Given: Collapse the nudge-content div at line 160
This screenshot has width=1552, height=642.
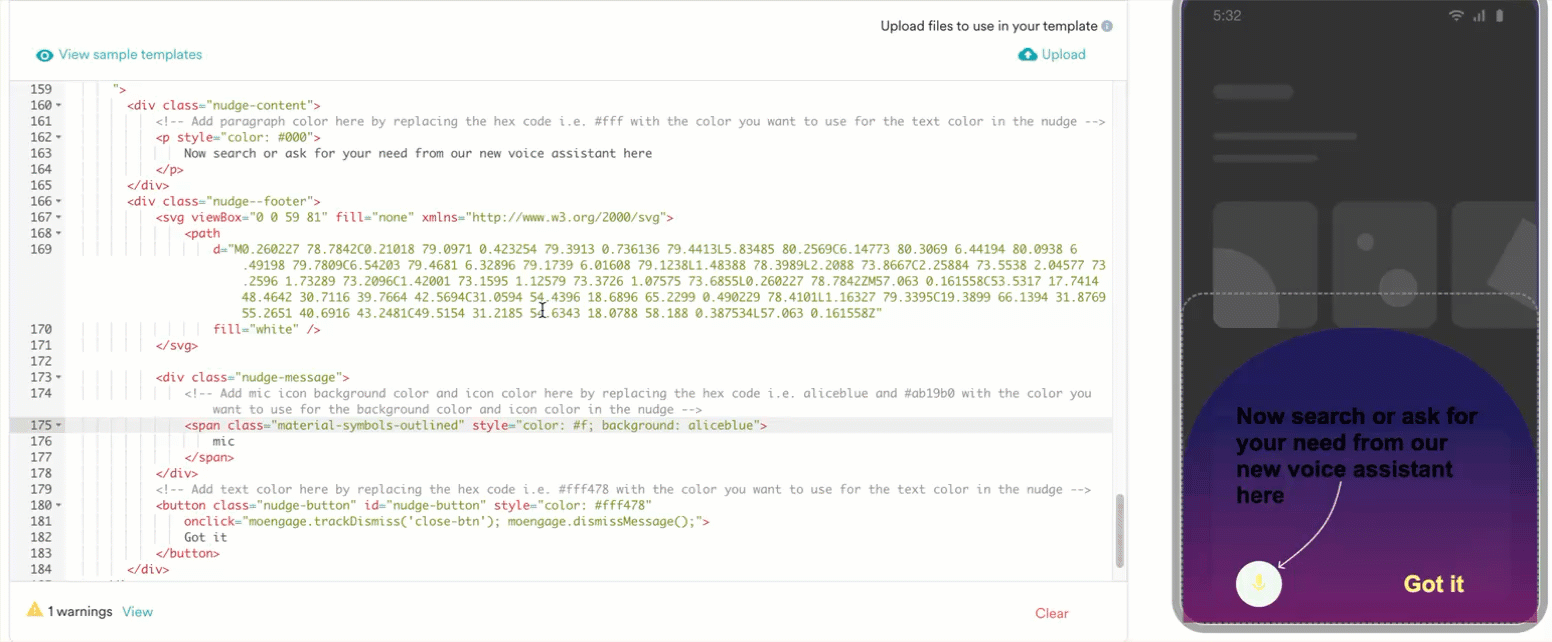Looking at the screenshot, I should pos(58,105).
